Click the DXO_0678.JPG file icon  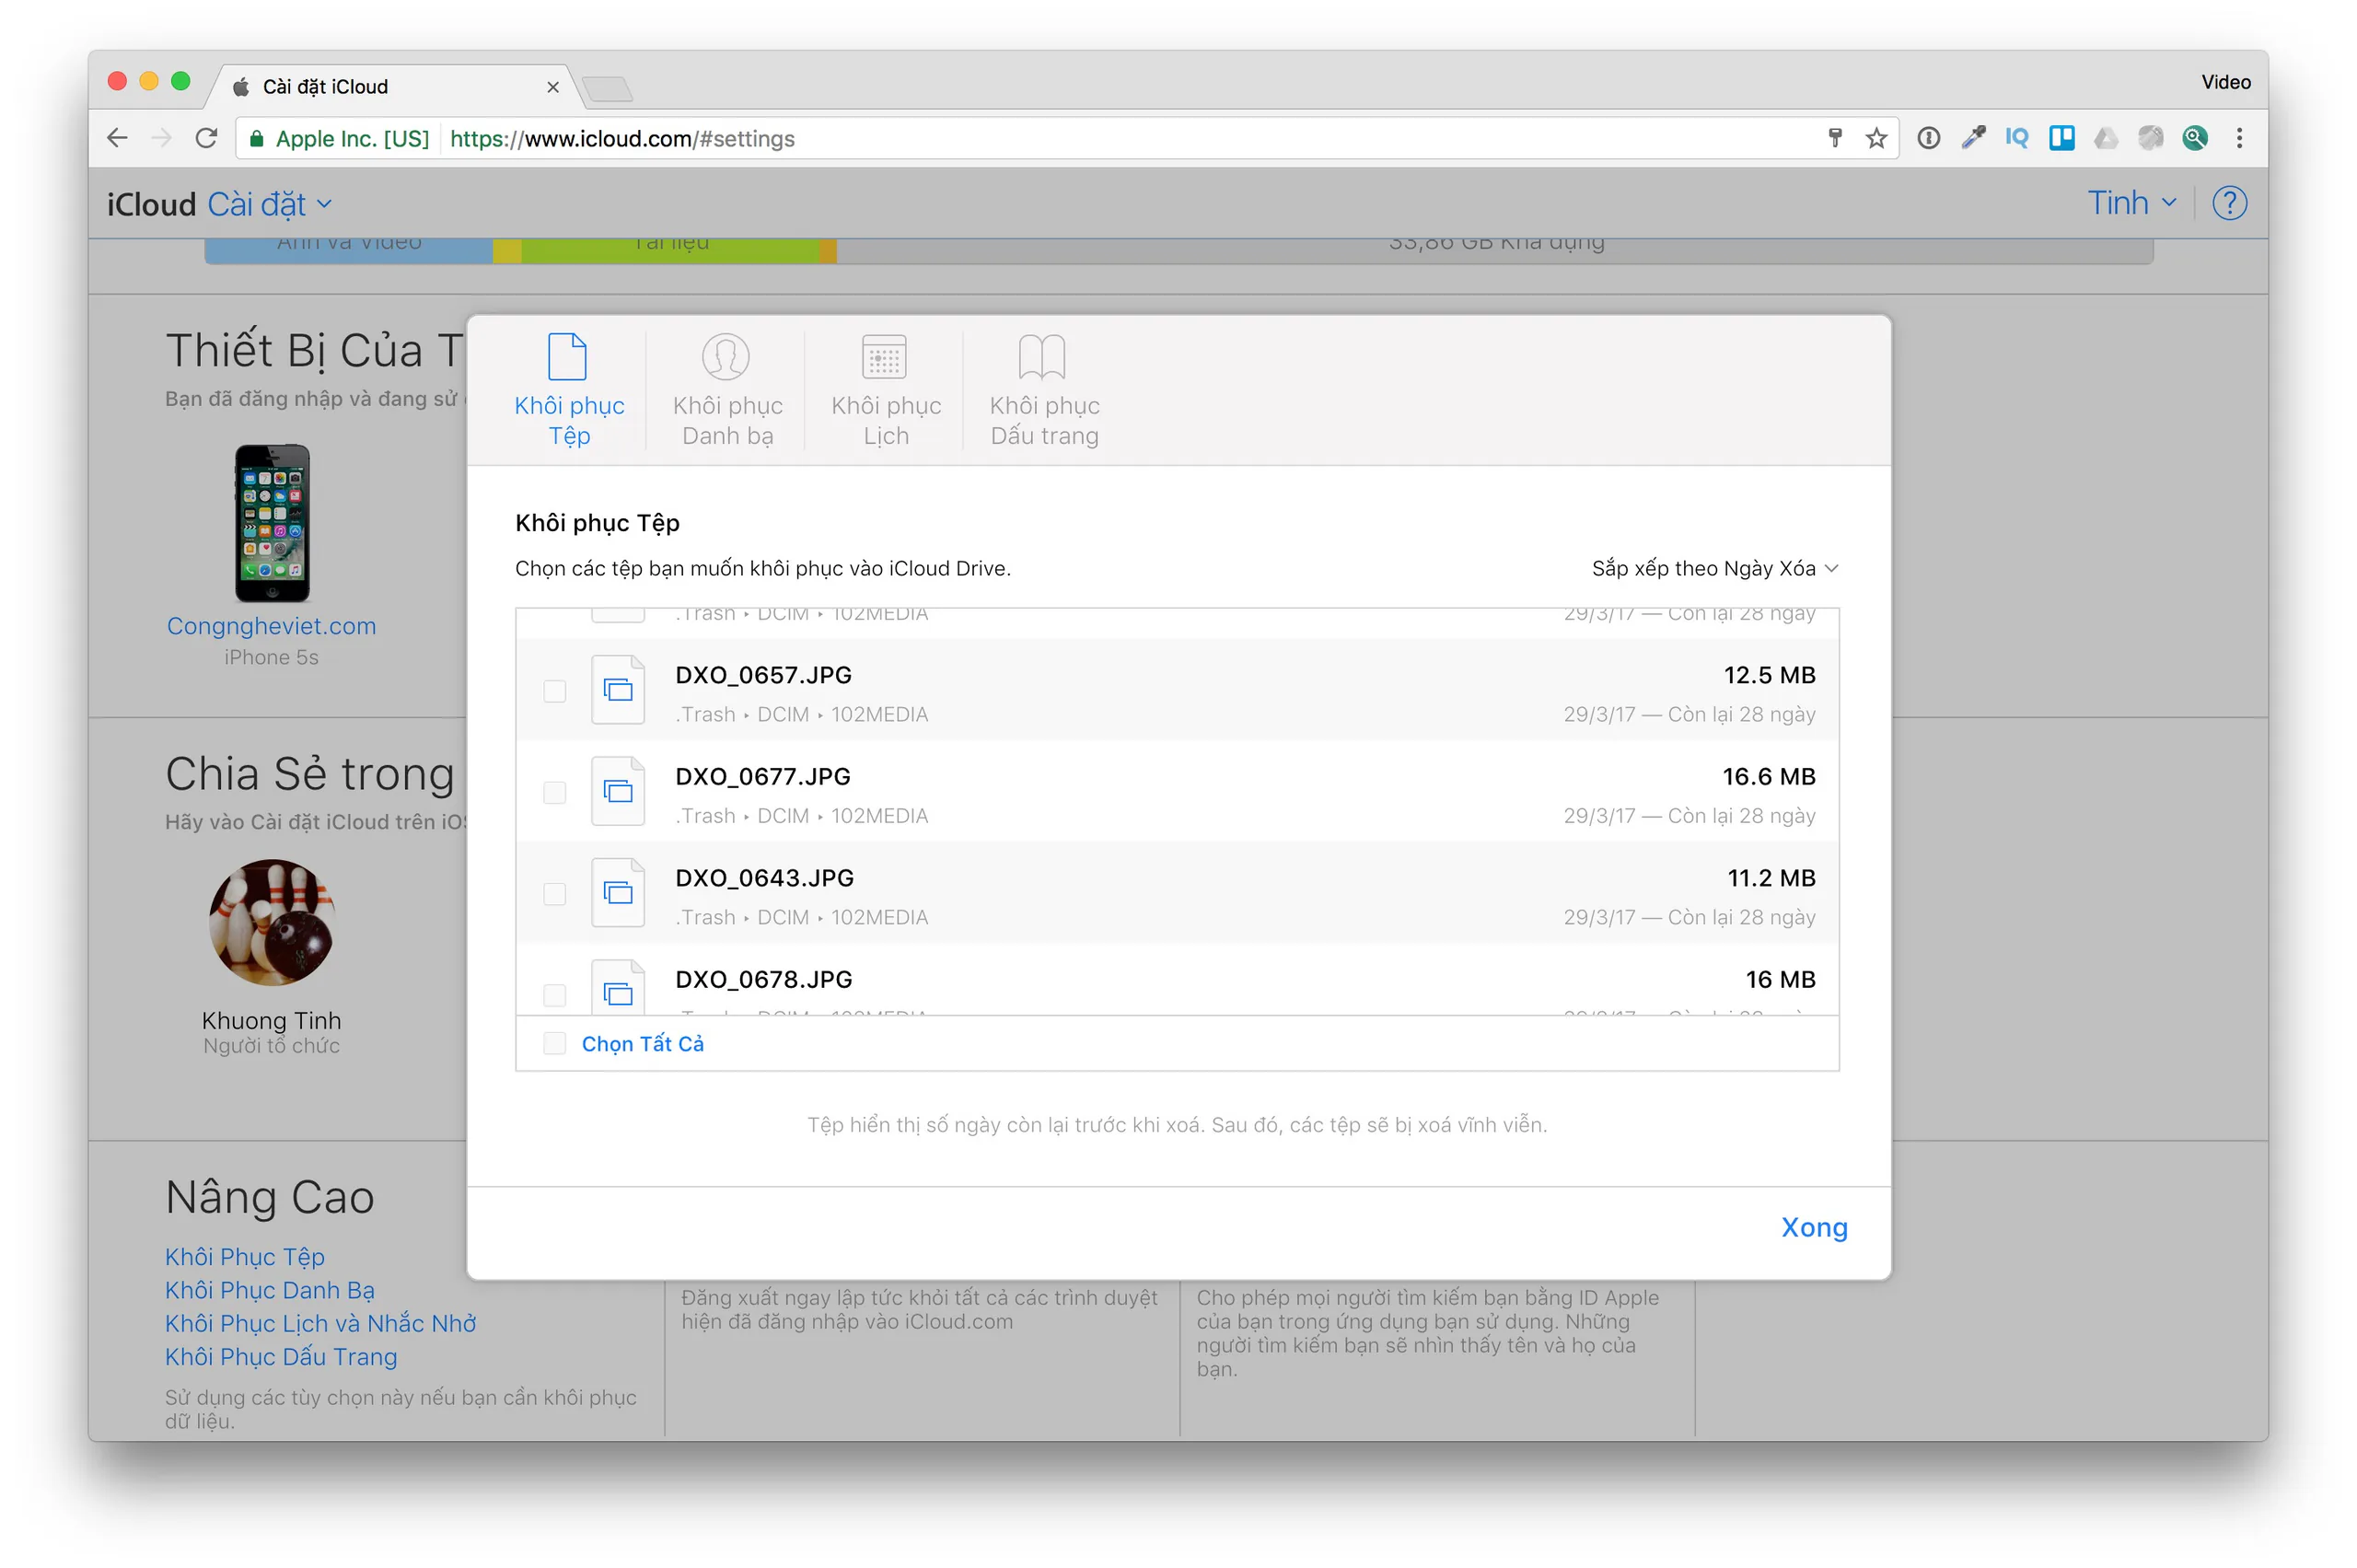[x=617, y=987]
